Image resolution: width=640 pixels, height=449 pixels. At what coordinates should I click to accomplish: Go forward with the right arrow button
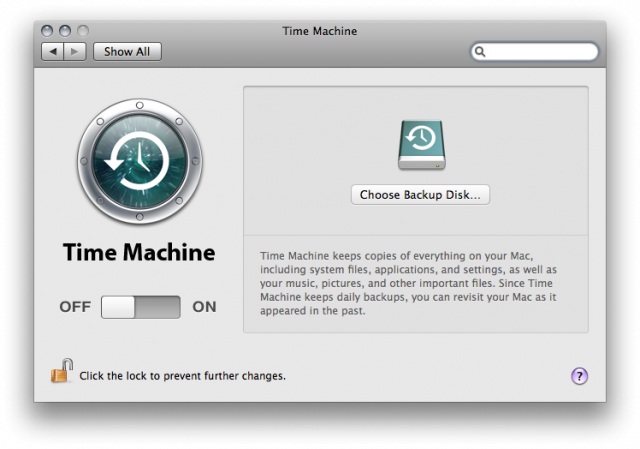click(75, 52)
